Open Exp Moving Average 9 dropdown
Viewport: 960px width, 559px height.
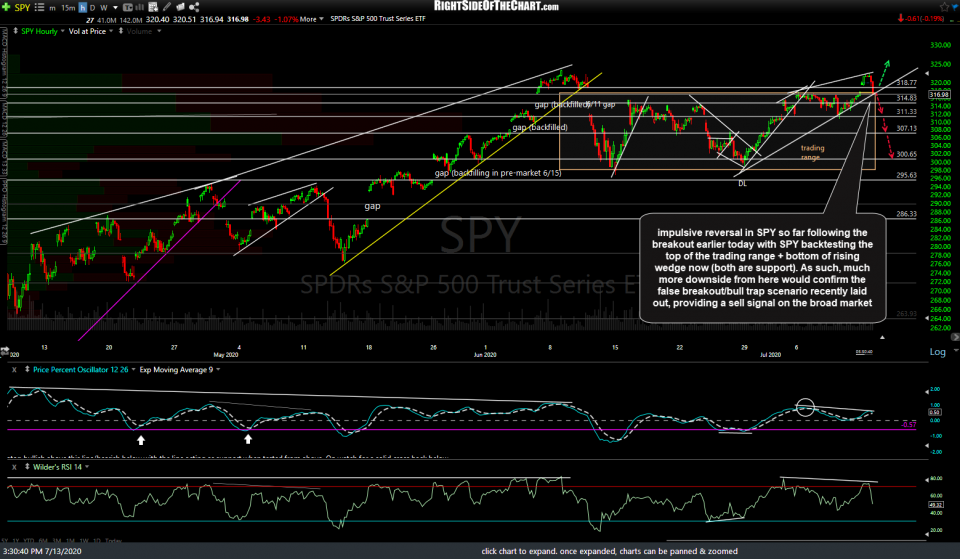coord(218,370)
